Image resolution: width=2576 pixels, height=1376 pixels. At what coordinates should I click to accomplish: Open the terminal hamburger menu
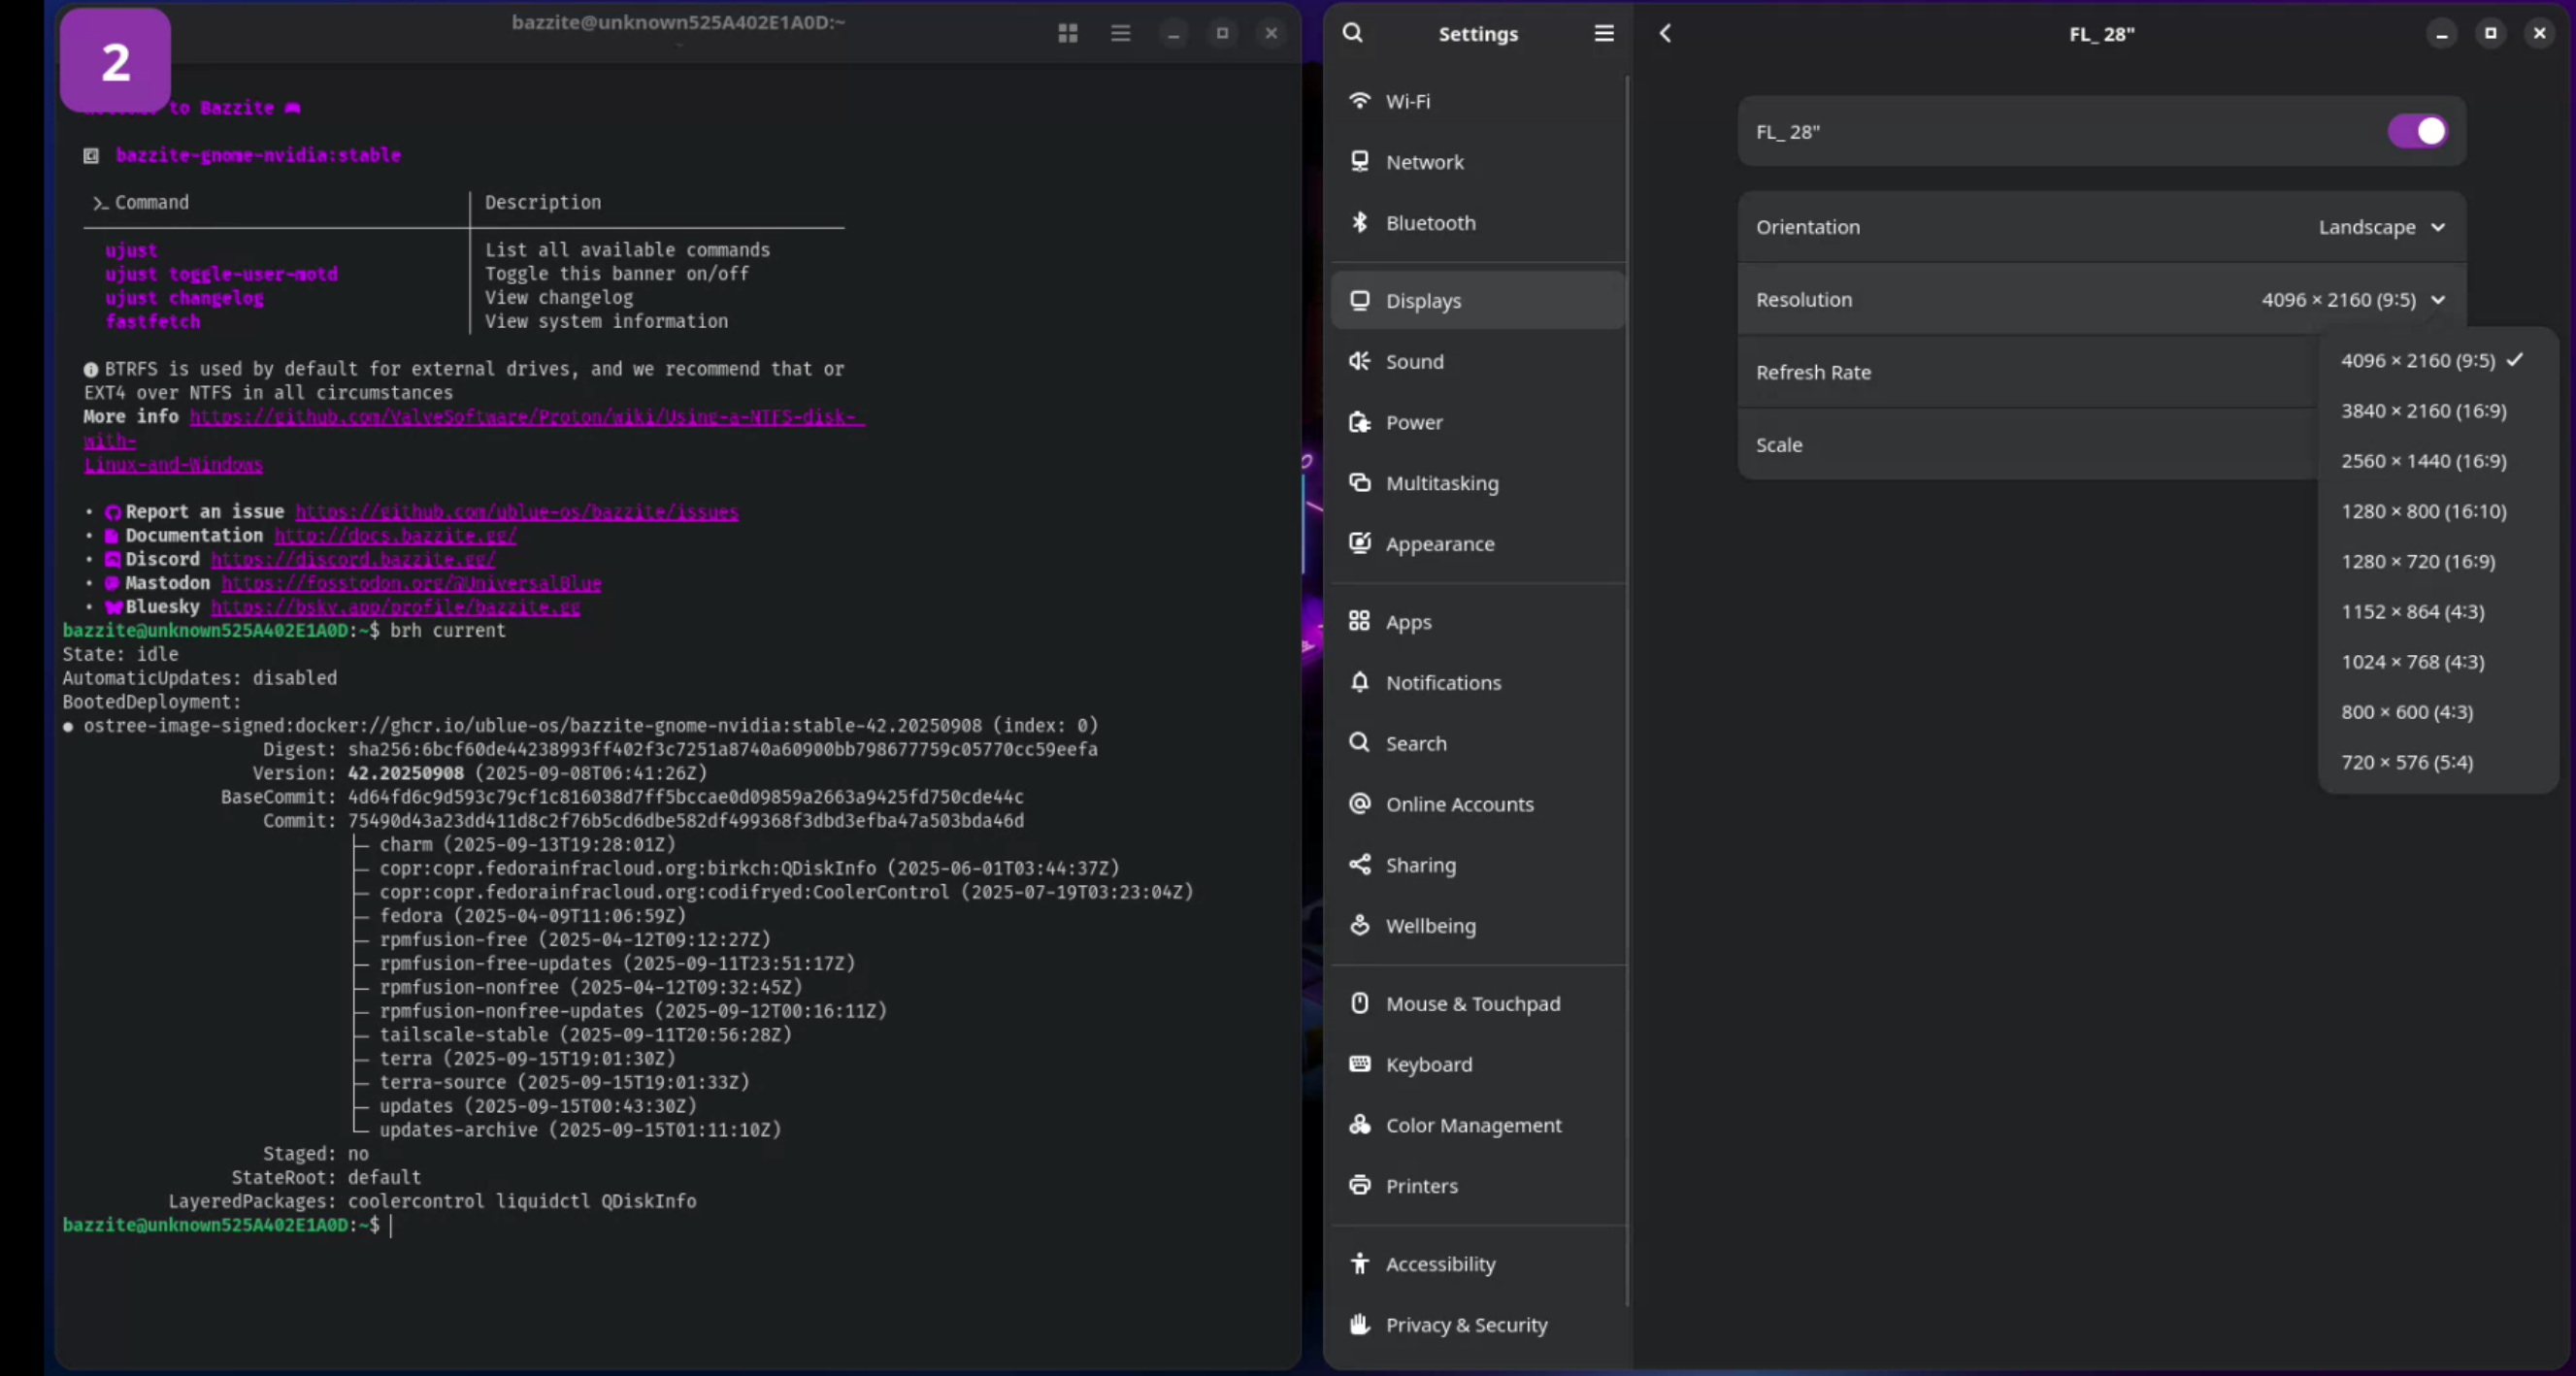pyautogui.click(x=1120, y=33)
